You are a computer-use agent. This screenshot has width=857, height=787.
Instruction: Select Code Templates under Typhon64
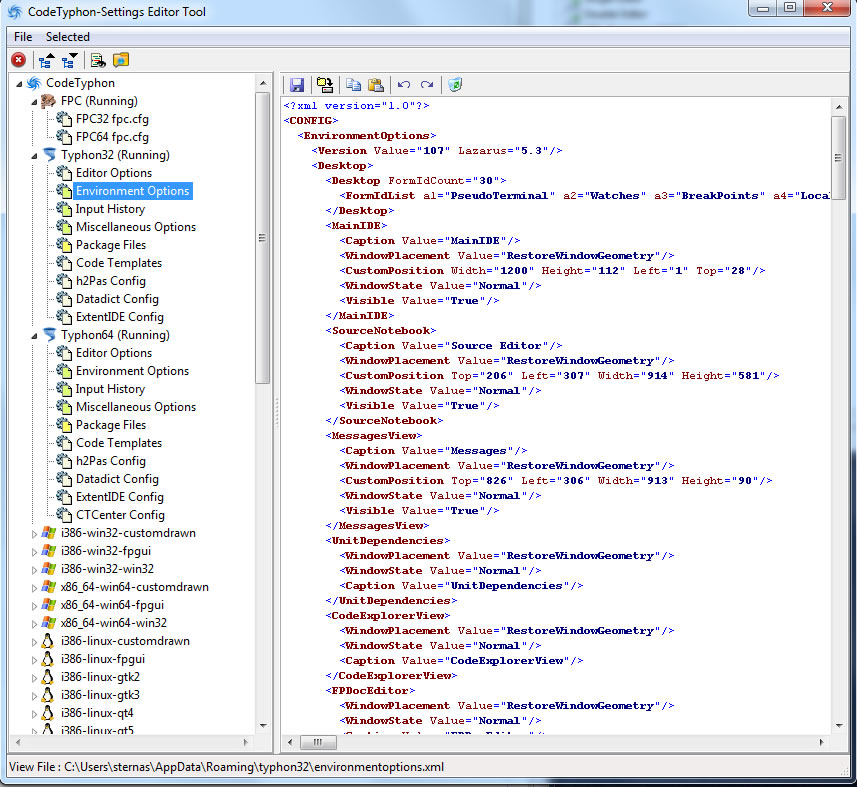coord(119,443)
